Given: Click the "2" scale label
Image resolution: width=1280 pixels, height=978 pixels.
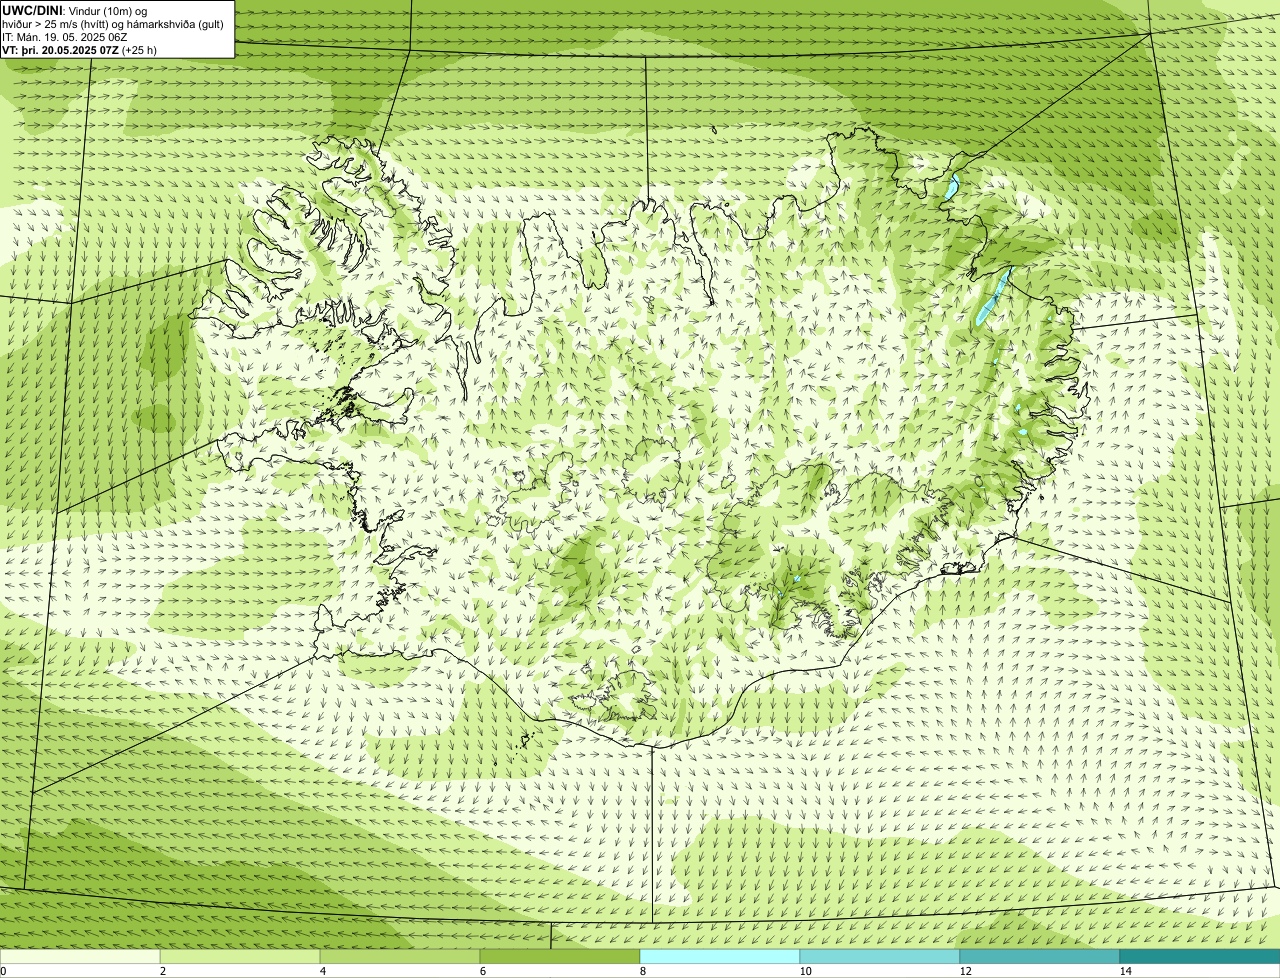Looking at the screenshot, I should 162,971.
